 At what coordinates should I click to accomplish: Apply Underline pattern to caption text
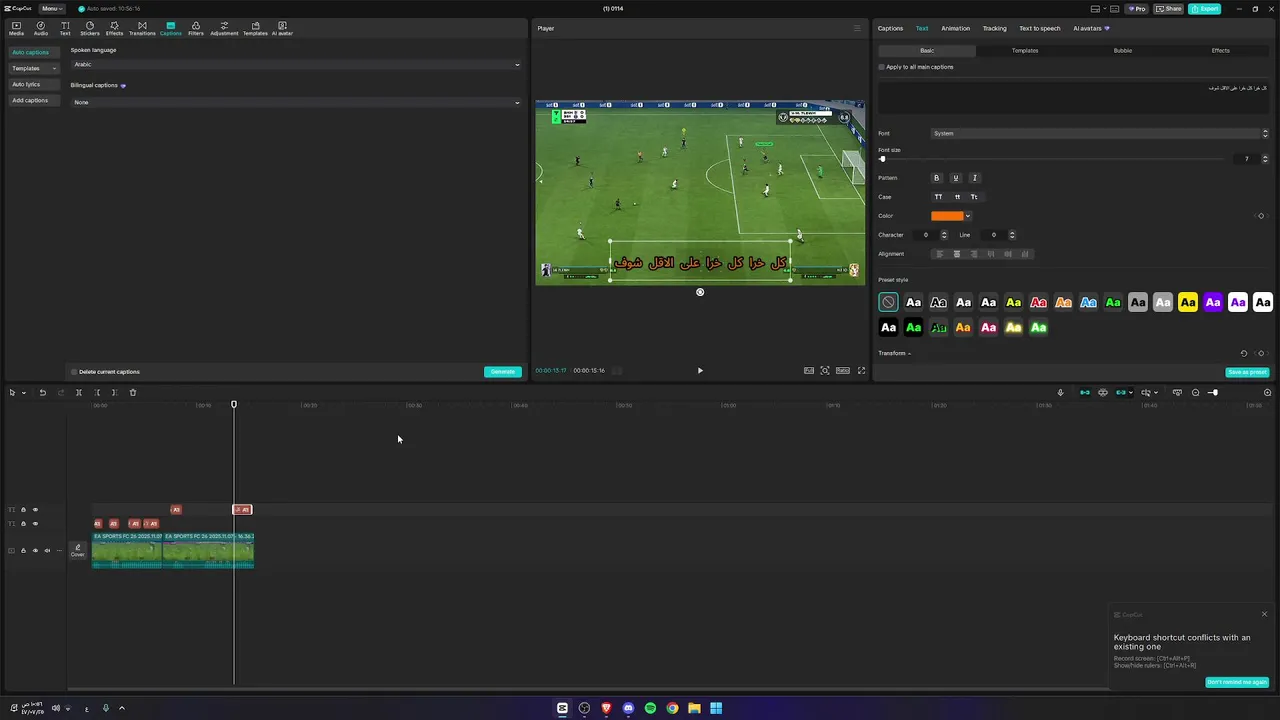[x=955, y=178]
